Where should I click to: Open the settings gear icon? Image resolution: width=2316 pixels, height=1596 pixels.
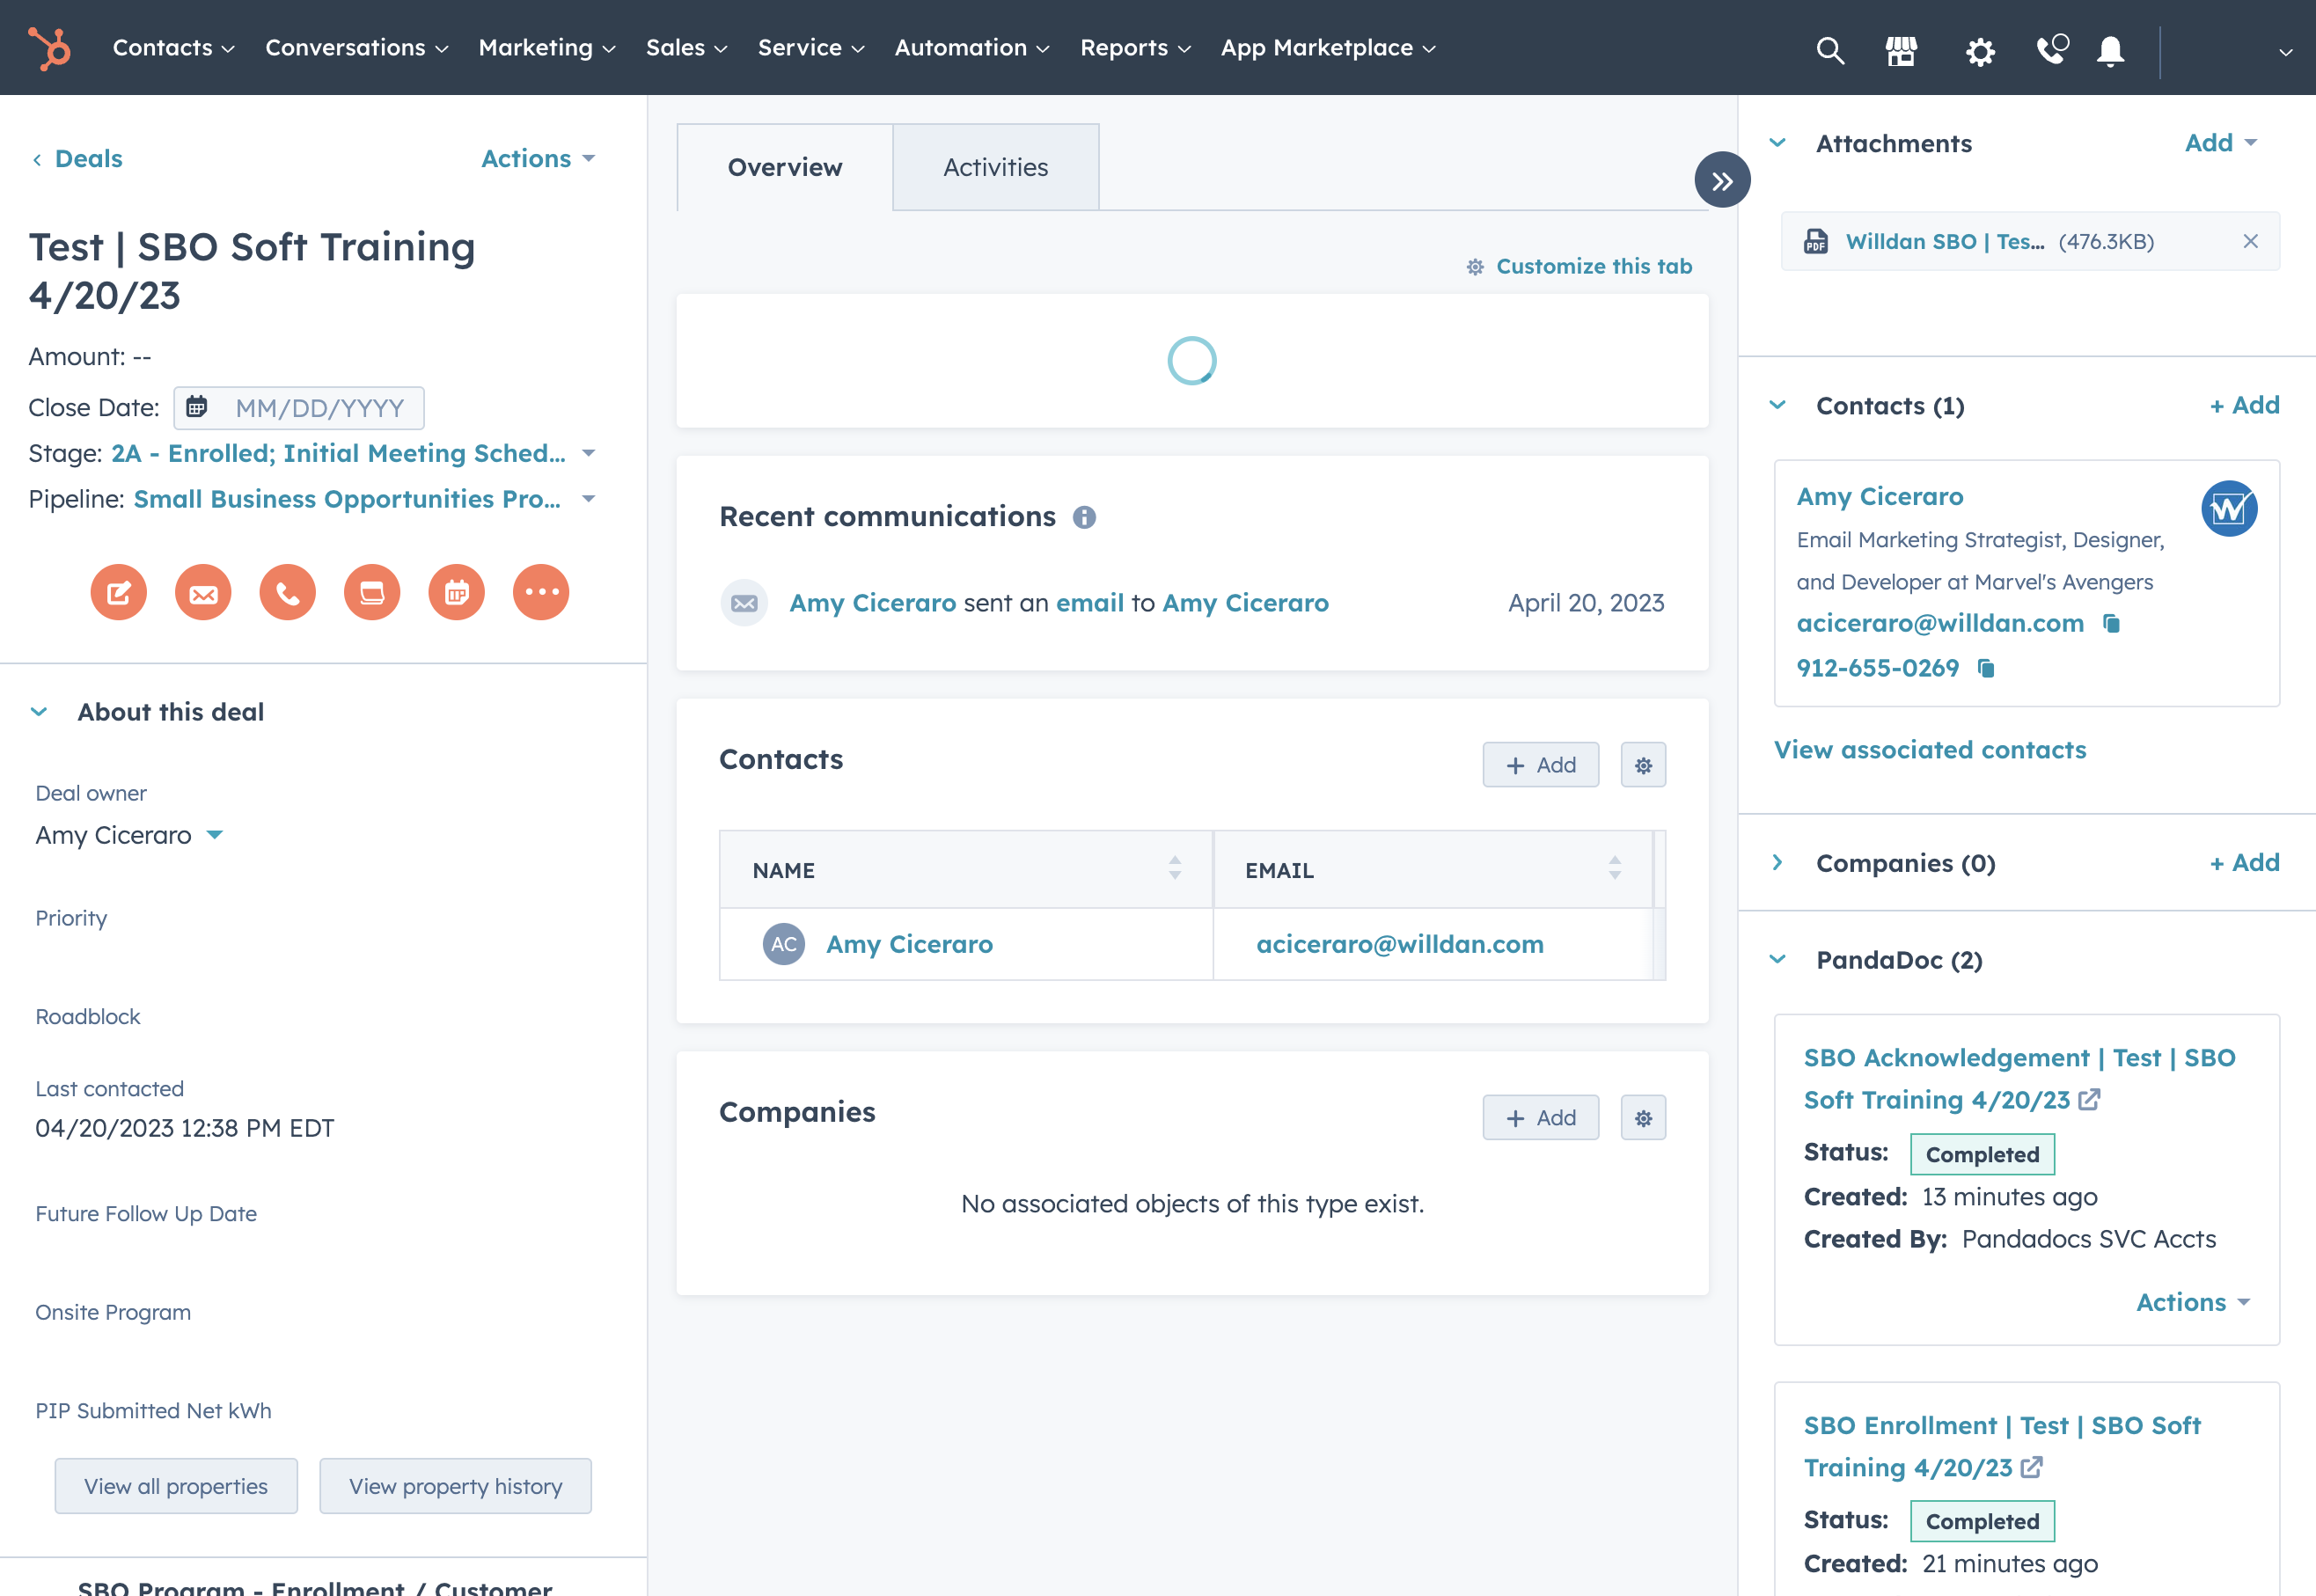[1980, 51]
